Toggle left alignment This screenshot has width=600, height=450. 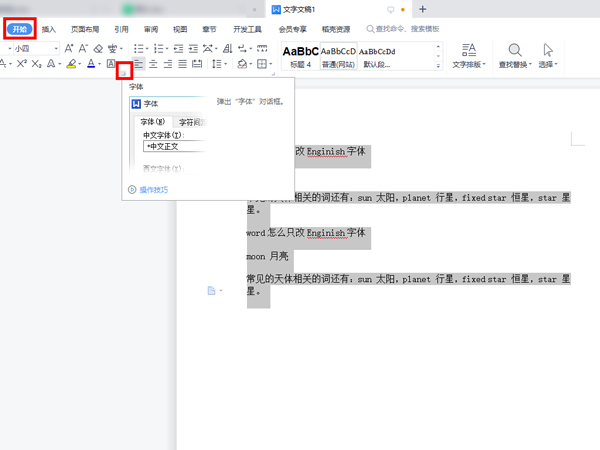[x=139, y=64]
